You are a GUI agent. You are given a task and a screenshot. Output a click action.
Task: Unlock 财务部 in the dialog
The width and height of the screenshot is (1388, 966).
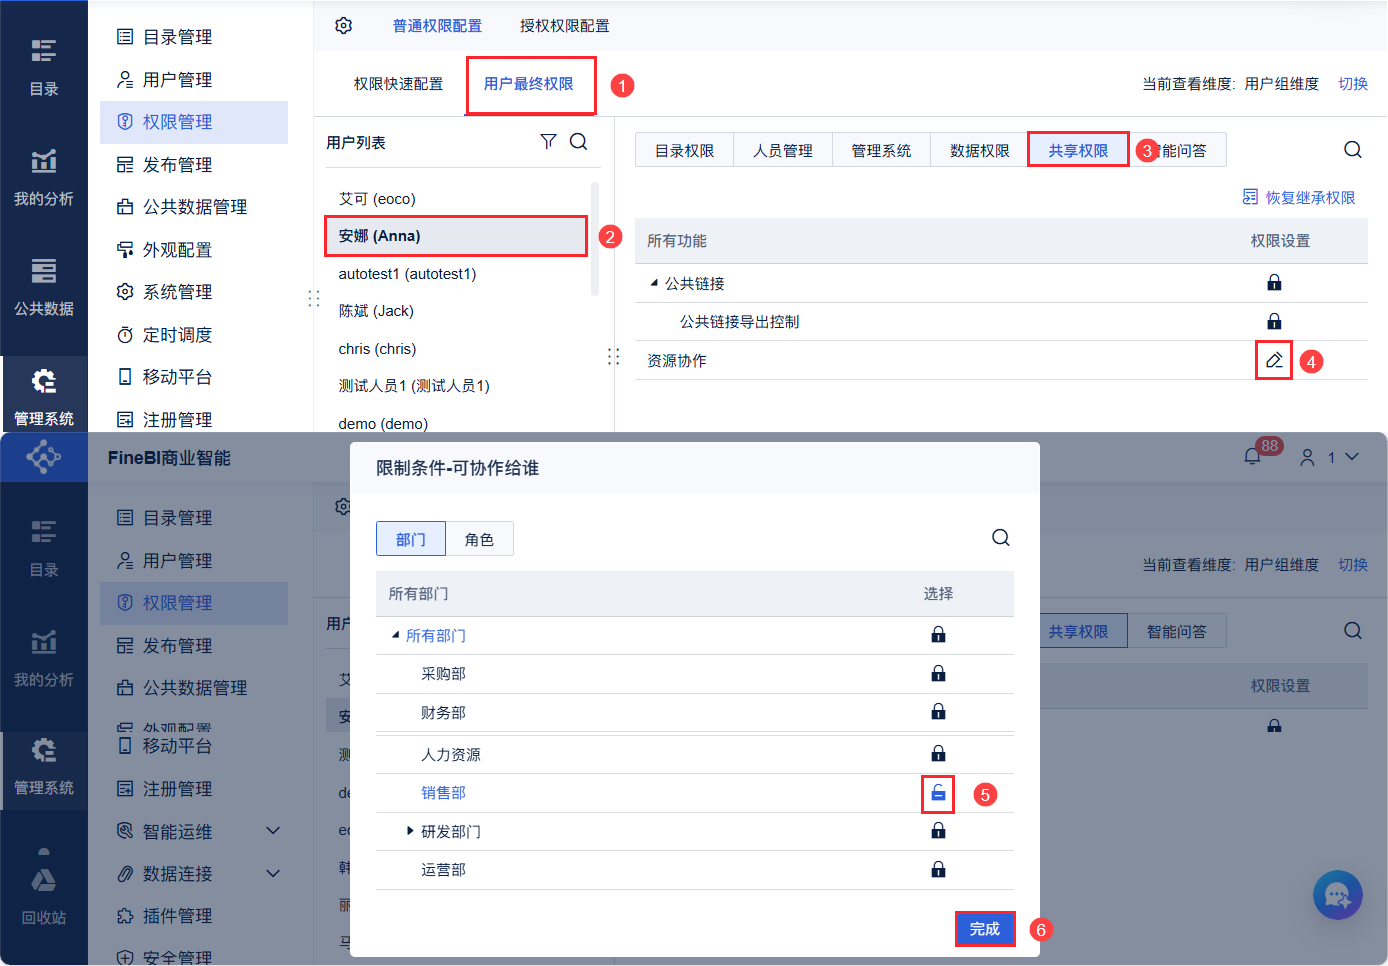point(938,712)
